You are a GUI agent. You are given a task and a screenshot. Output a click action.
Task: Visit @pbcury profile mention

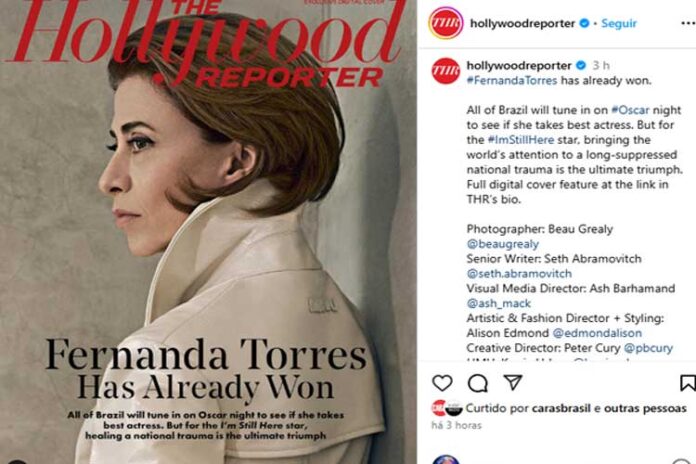pos(648,348)
